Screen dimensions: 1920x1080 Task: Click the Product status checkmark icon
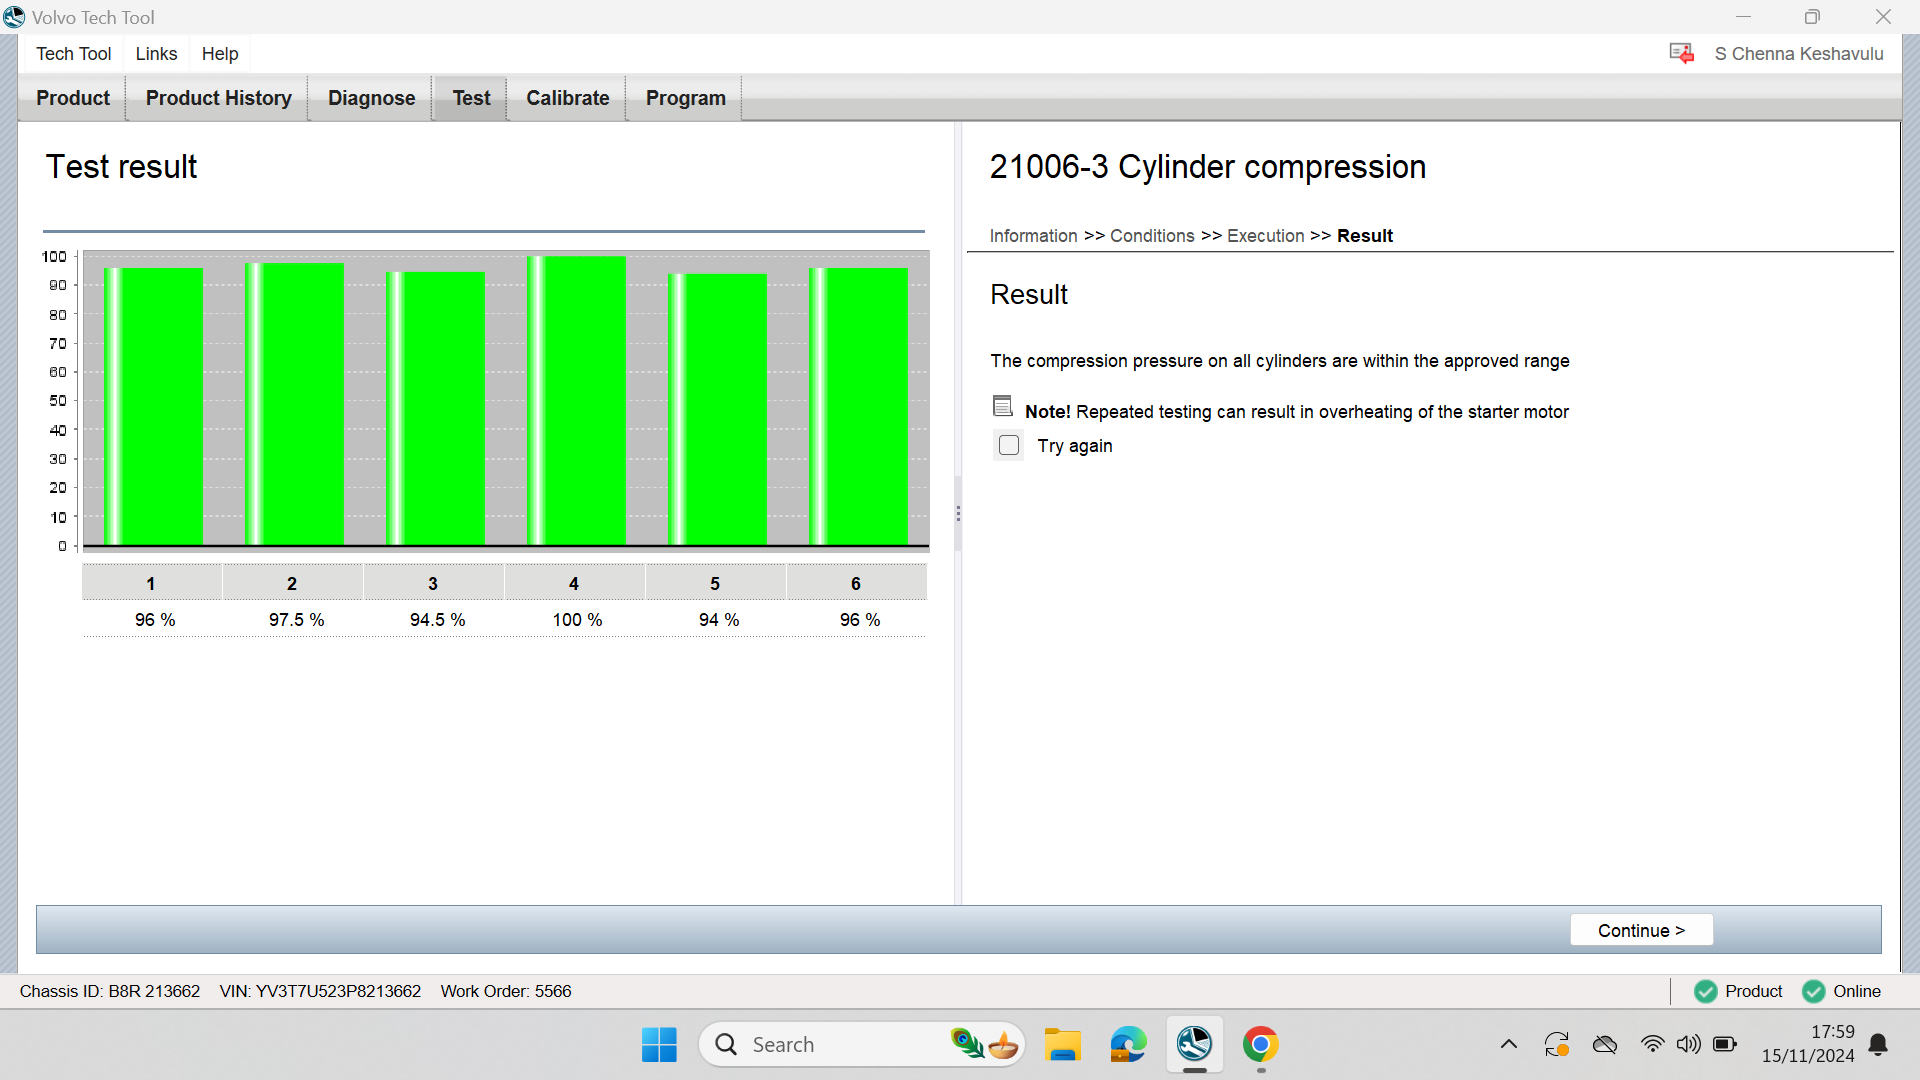[1706, 991]
